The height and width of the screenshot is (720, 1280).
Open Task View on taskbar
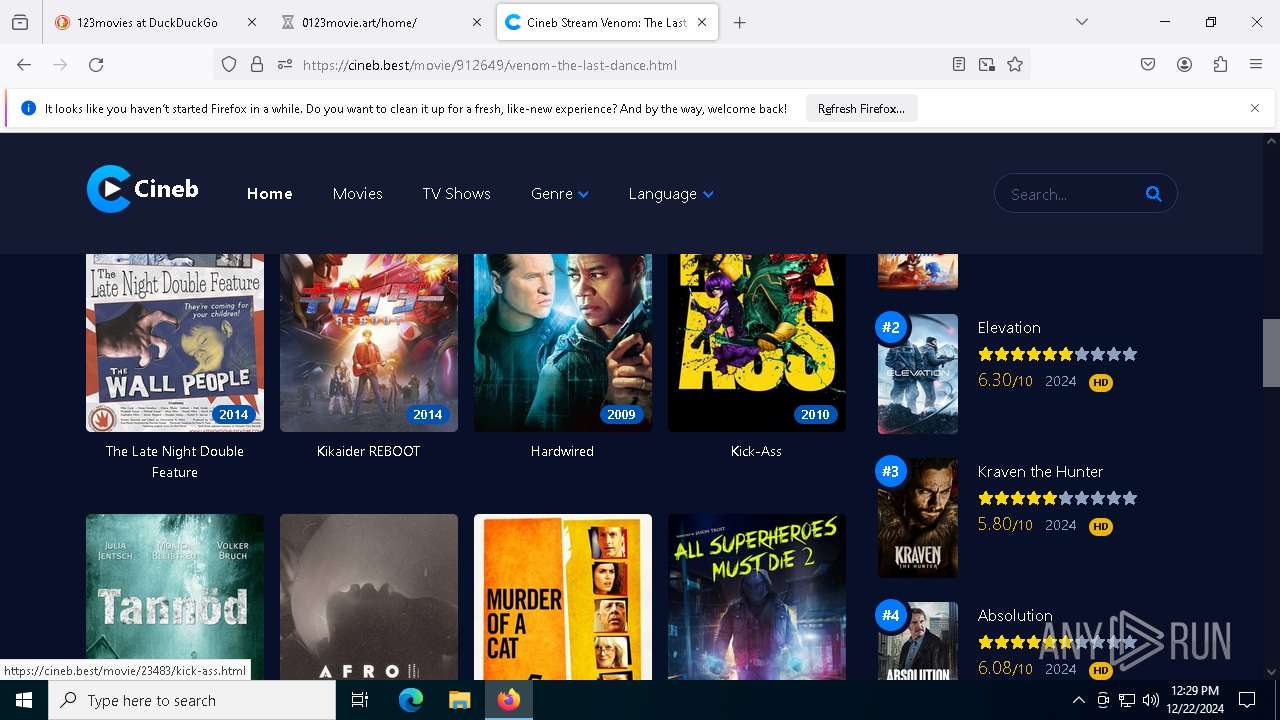pyautogui.click(x=360, y=700)
